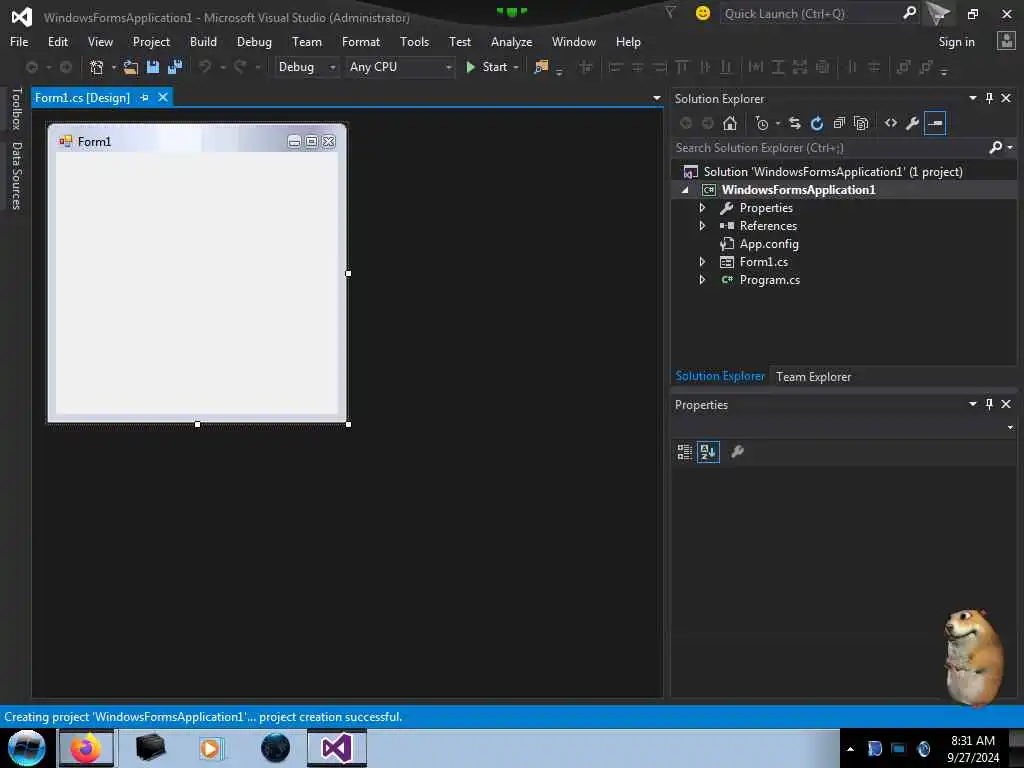Open the Properties object selector dropdown
This screenshot has width=1024, height=768.
1010,427
